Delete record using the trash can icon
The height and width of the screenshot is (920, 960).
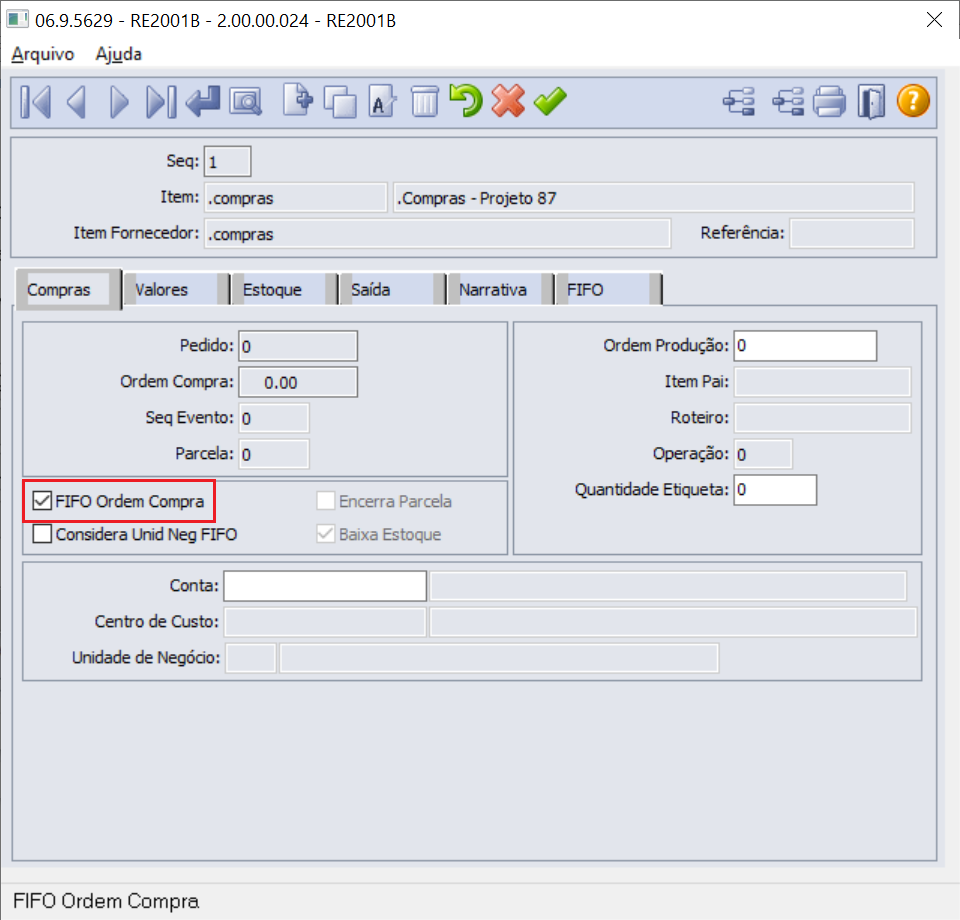coord(424,102)
